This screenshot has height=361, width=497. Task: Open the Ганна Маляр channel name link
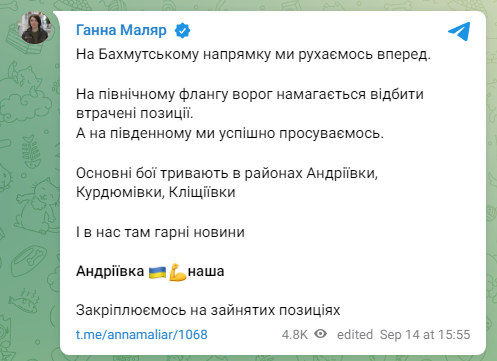tap(121, 30)
